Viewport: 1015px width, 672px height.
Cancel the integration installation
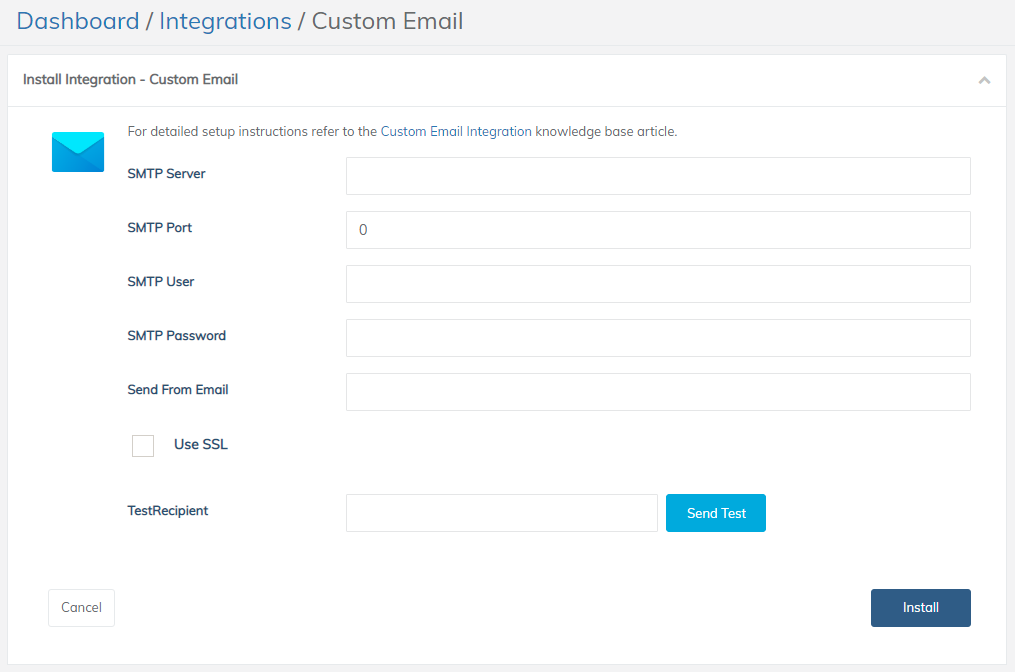tap(81, 608)
